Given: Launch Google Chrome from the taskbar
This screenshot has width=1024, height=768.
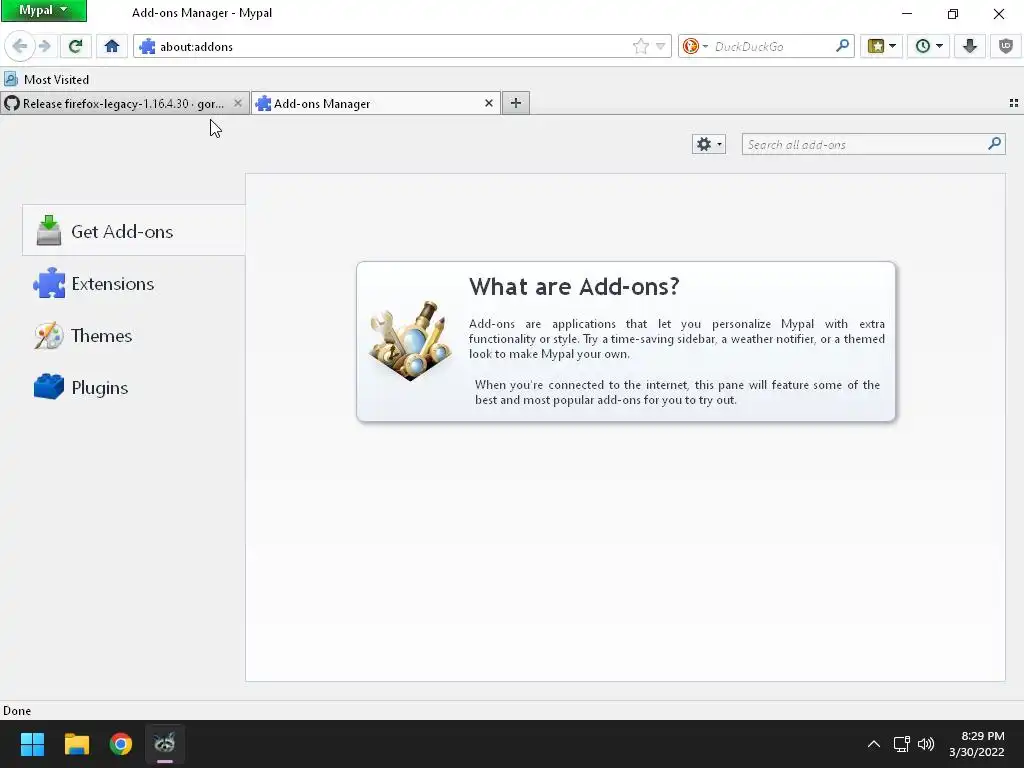Looking at the screenshot, I should [x=121, y=744].
